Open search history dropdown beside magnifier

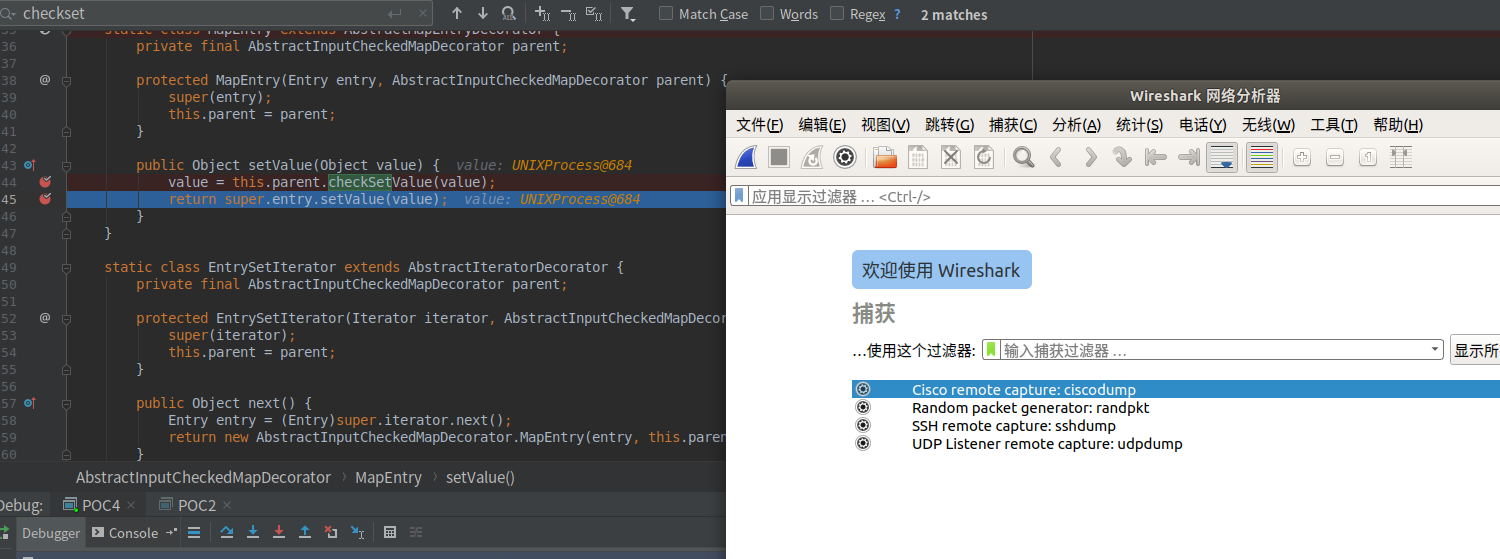[x=6, y=14]
